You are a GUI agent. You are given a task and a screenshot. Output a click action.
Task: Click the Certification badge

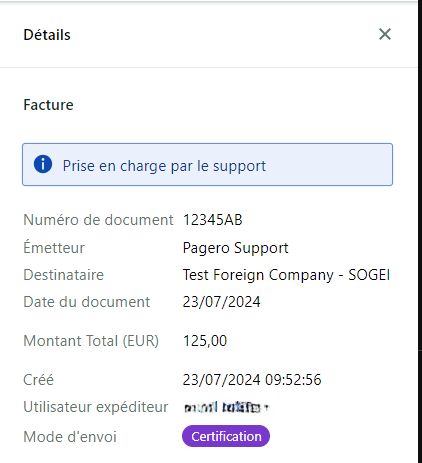226,436
